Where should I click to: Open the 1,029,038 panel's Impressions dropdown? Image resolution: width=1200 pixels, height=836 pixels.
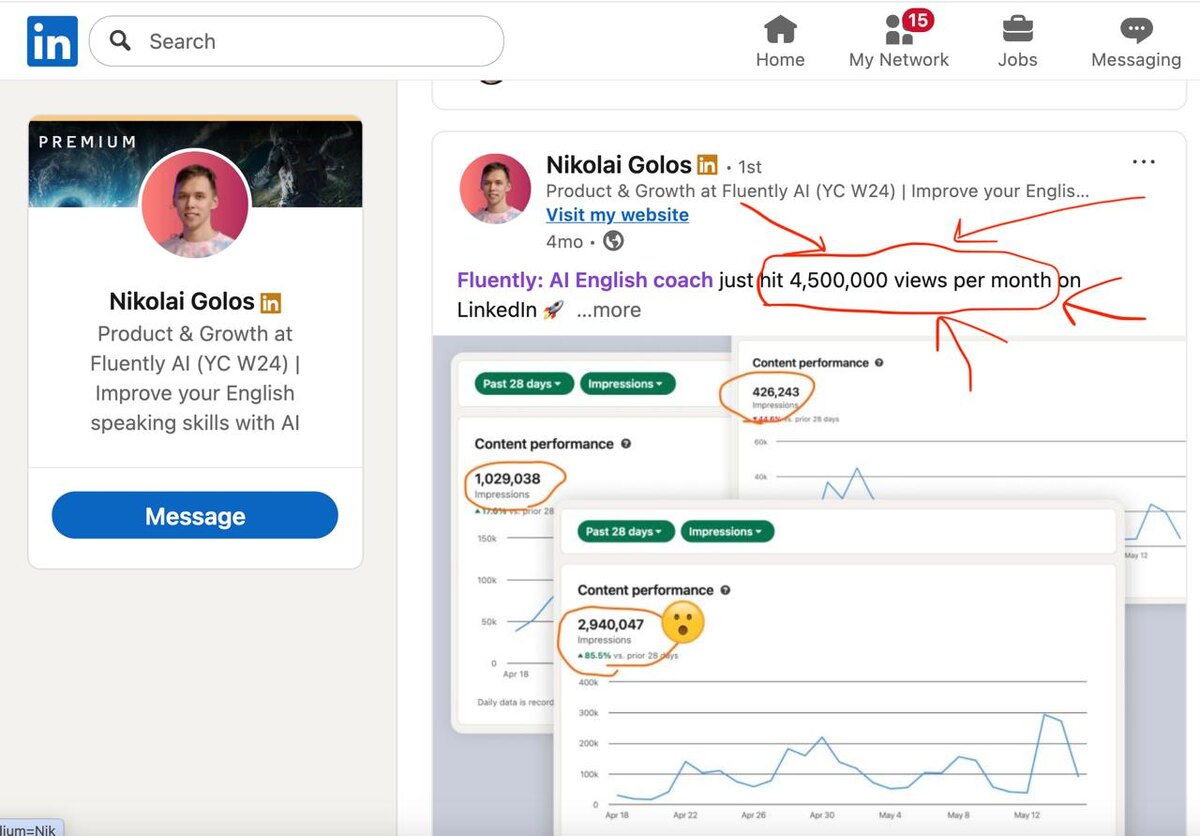(x=628, y=384)
